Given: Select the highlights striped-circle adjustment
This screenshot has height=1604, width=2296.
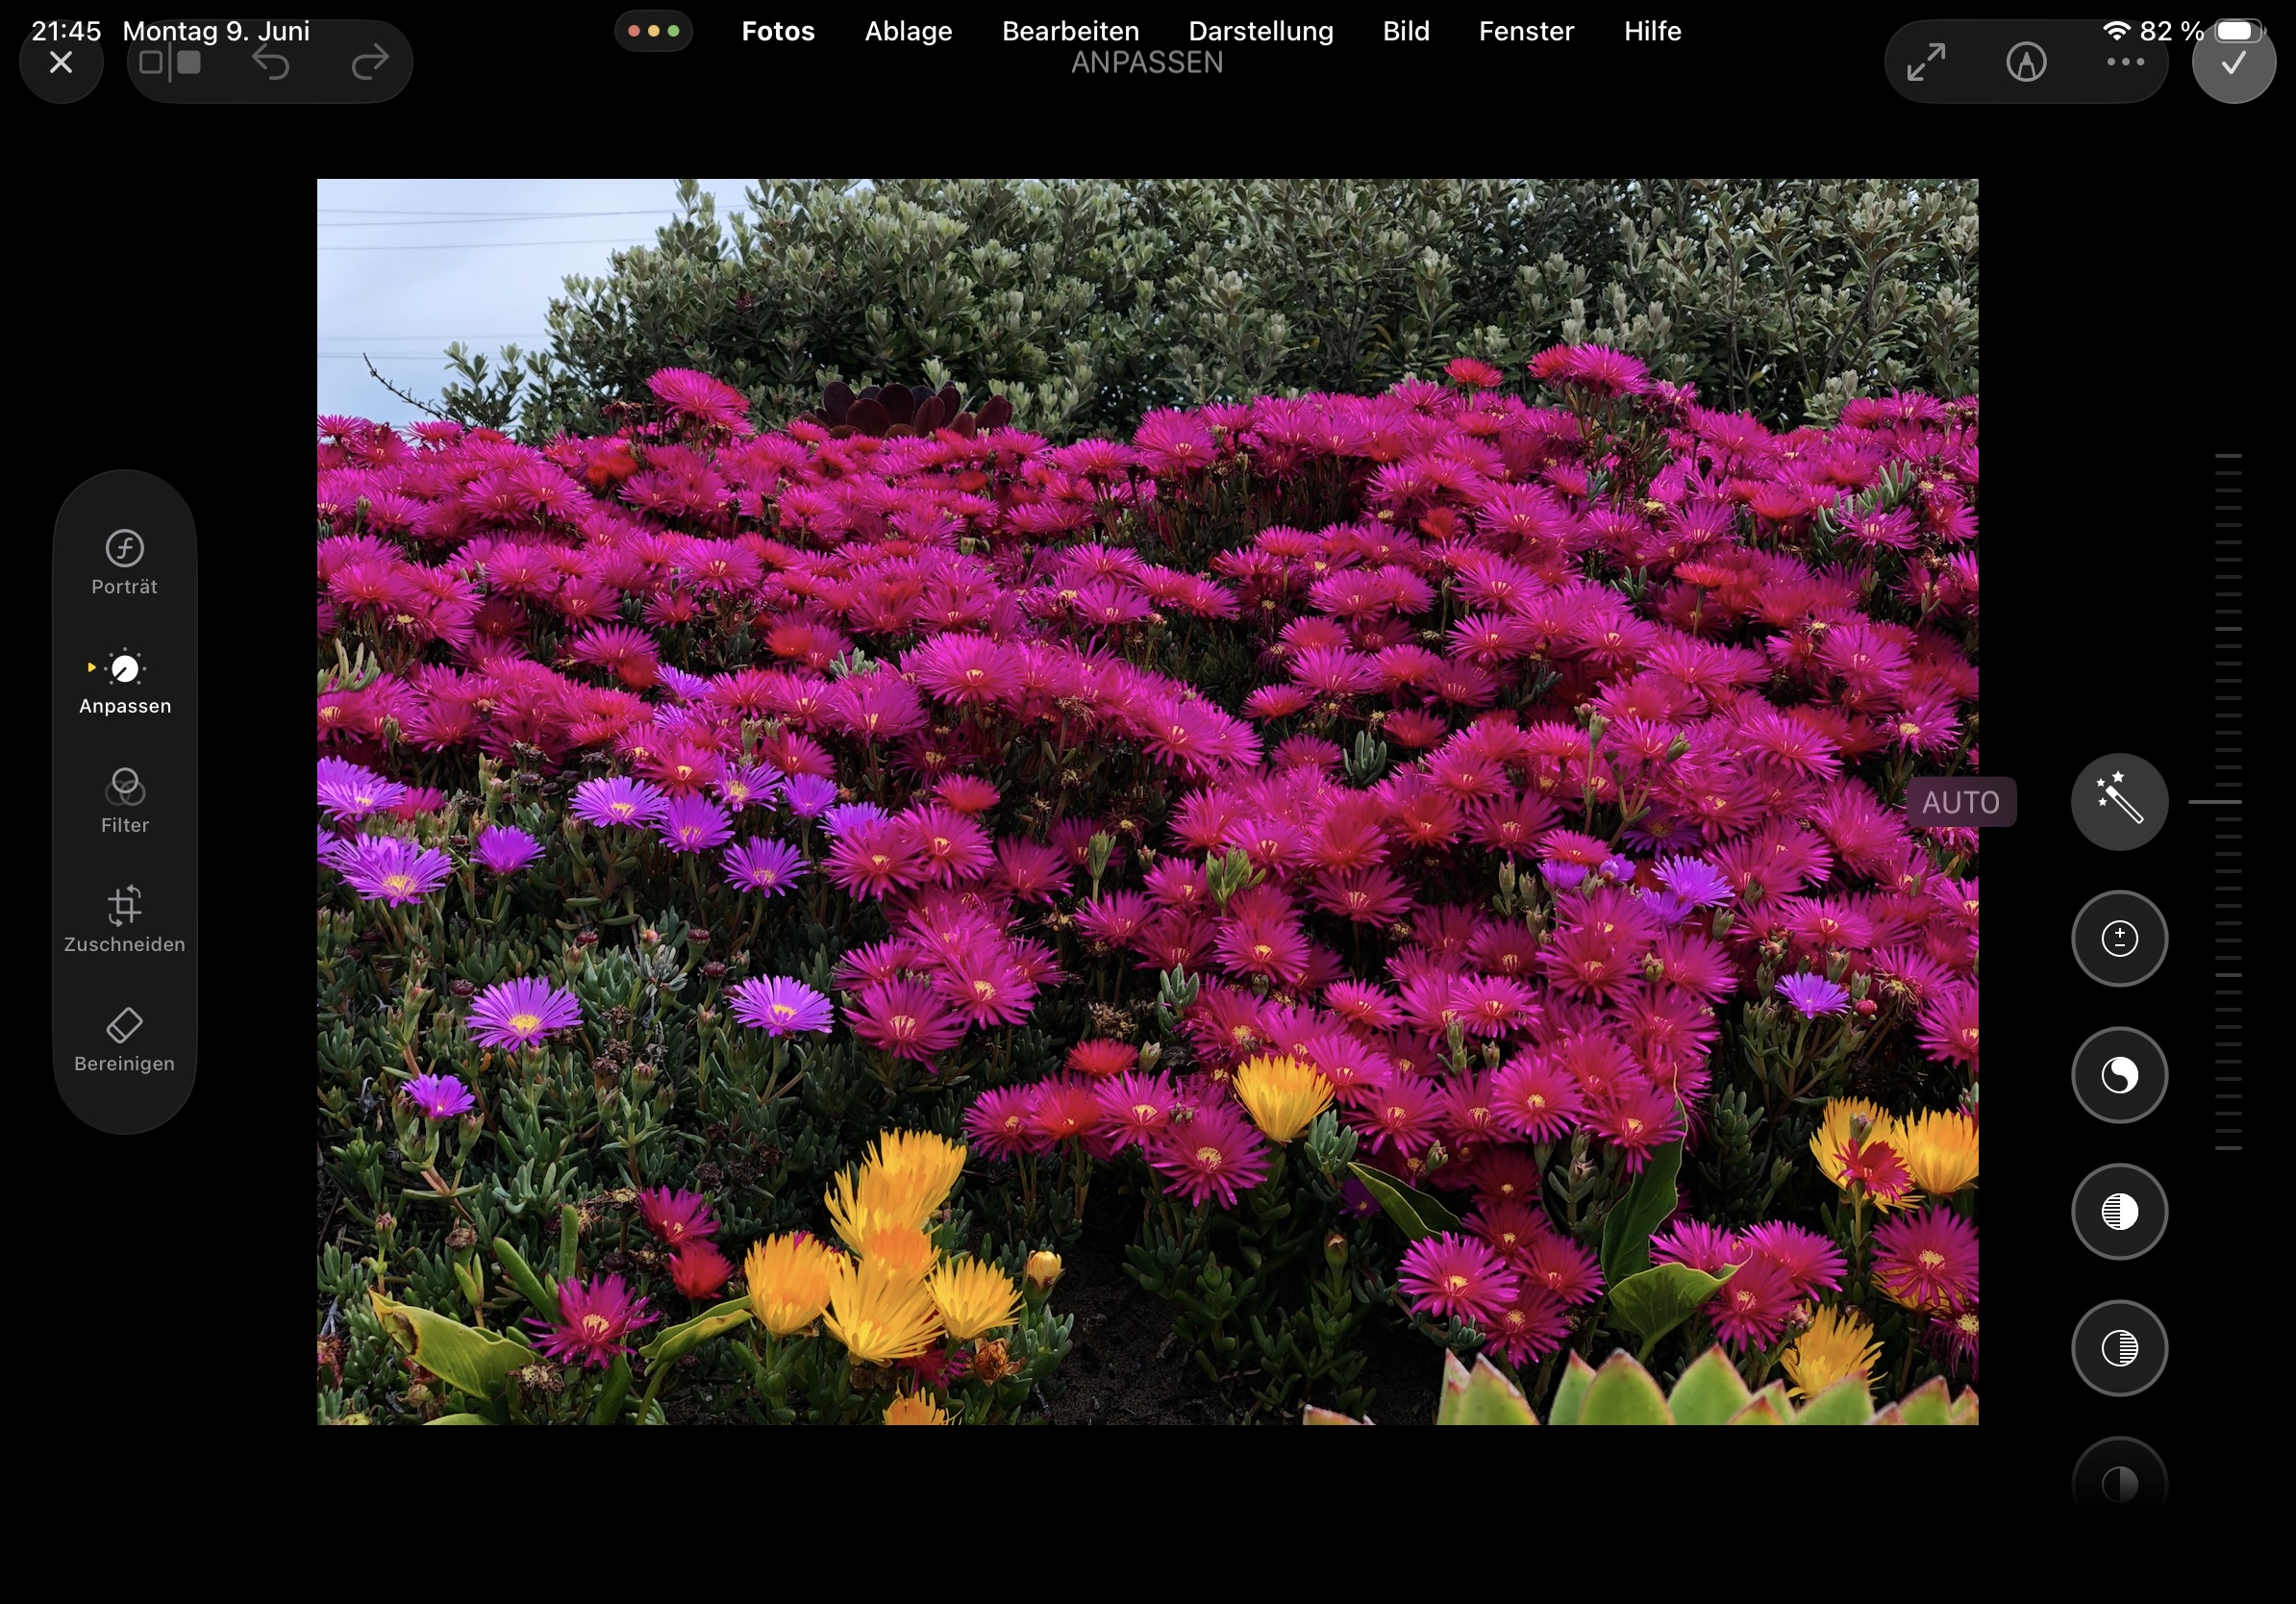Looking at the screenshot, I should (2119, 1212).
